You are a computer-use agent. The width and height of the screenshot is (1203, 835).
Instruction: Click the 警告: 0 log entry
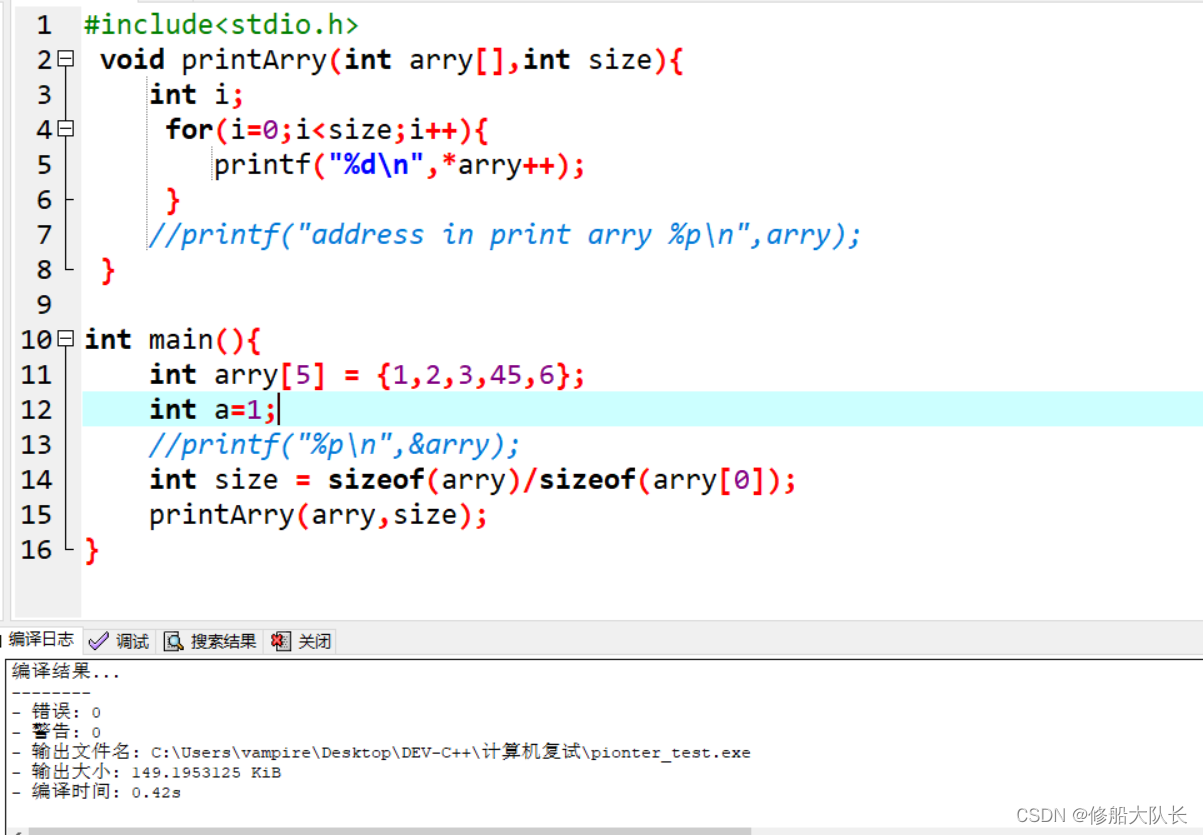tap(56, 732)
